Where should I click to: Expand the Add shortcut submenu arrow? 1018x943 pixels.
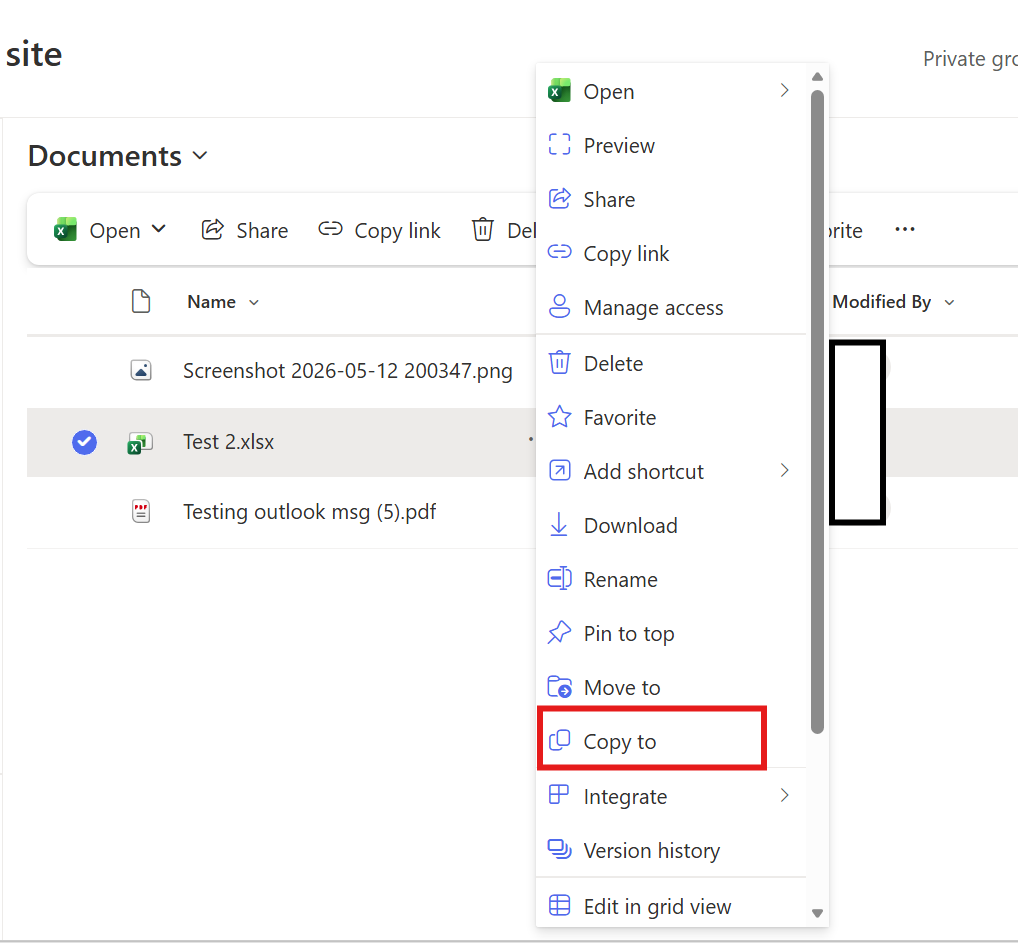784,470
